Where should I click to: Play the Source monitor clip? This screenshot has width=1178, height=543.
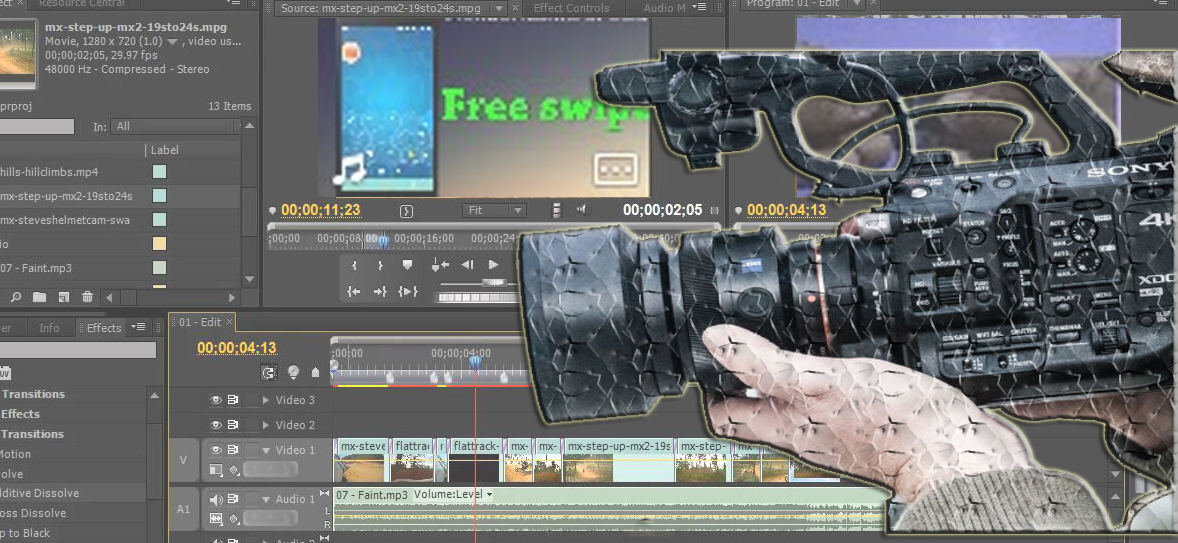click(x=493, y=264)
